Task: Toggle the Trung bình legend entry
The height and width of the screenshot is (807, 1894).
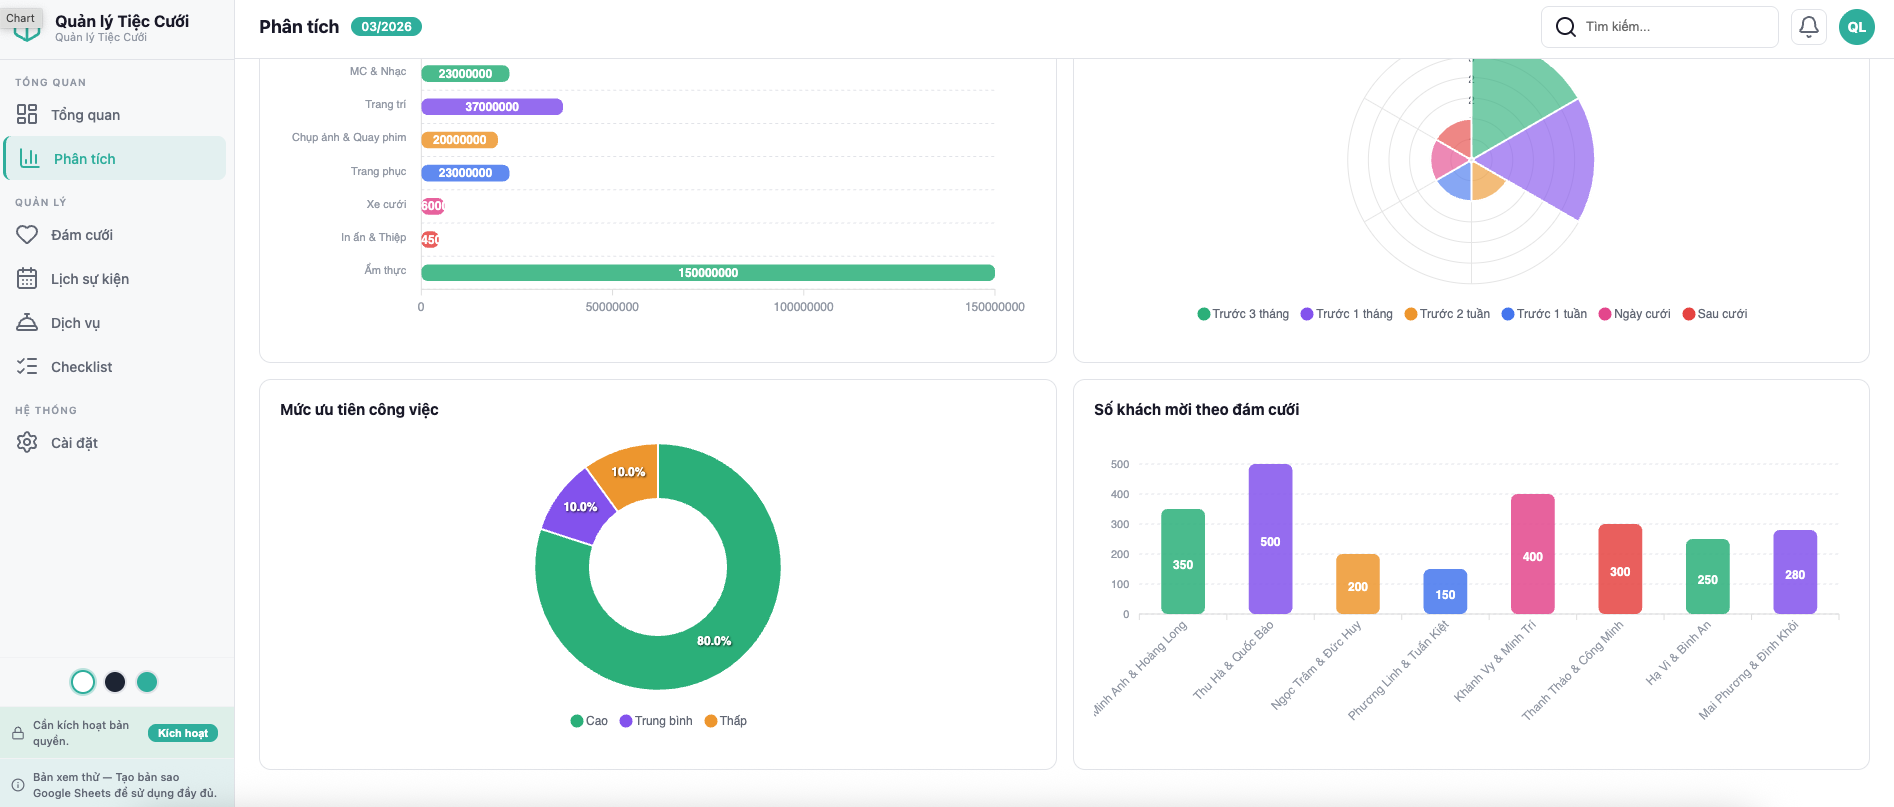Action: (656, 721)
